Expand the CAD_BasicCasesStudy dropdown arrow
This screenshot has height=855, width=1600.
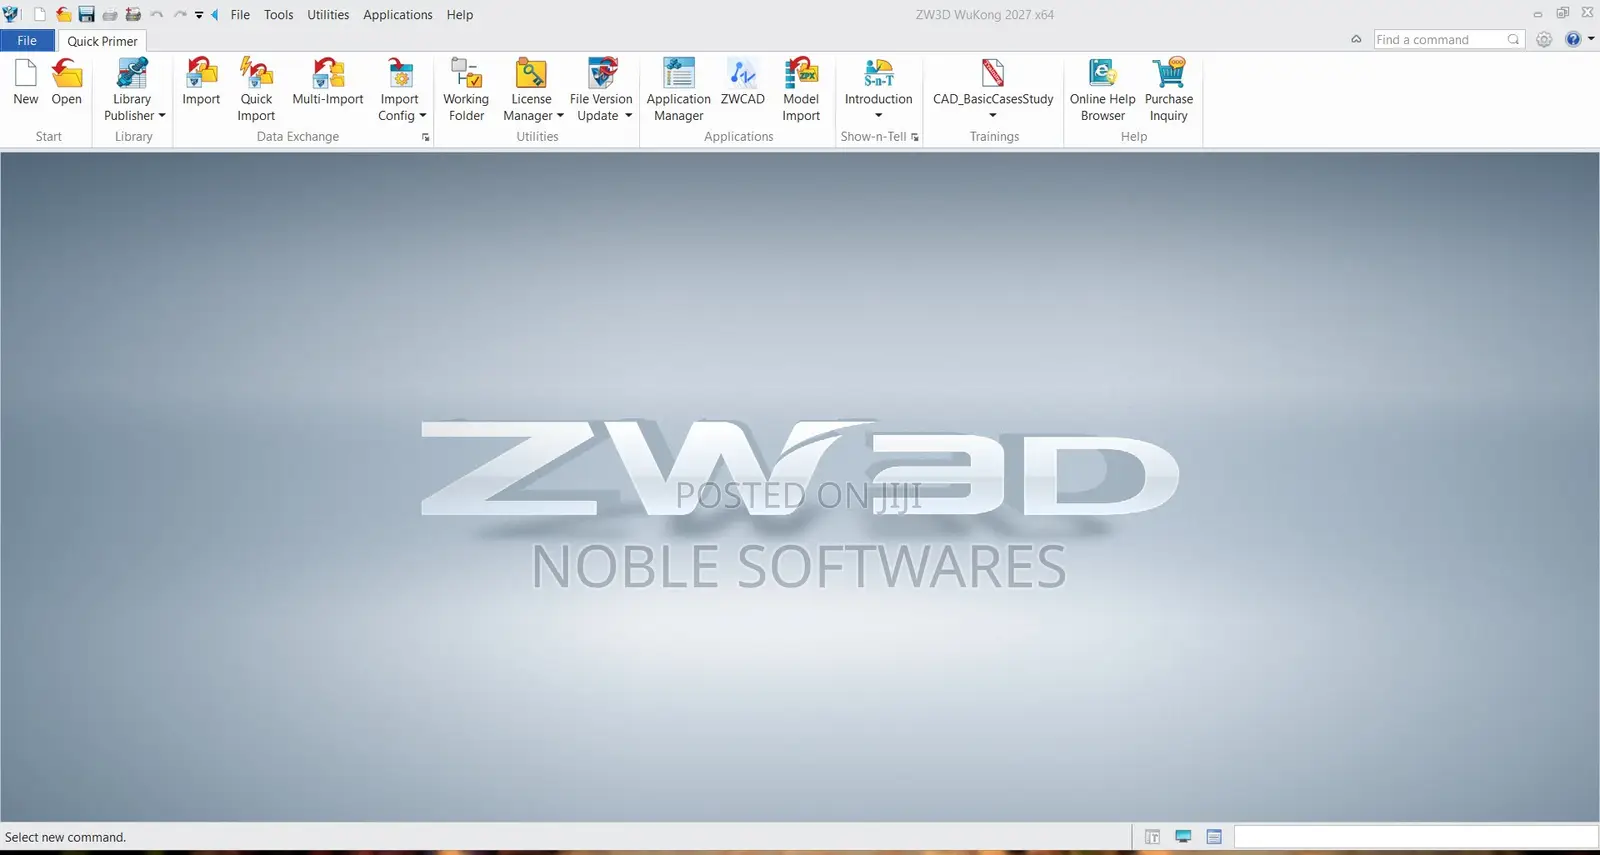coord(993,116)
